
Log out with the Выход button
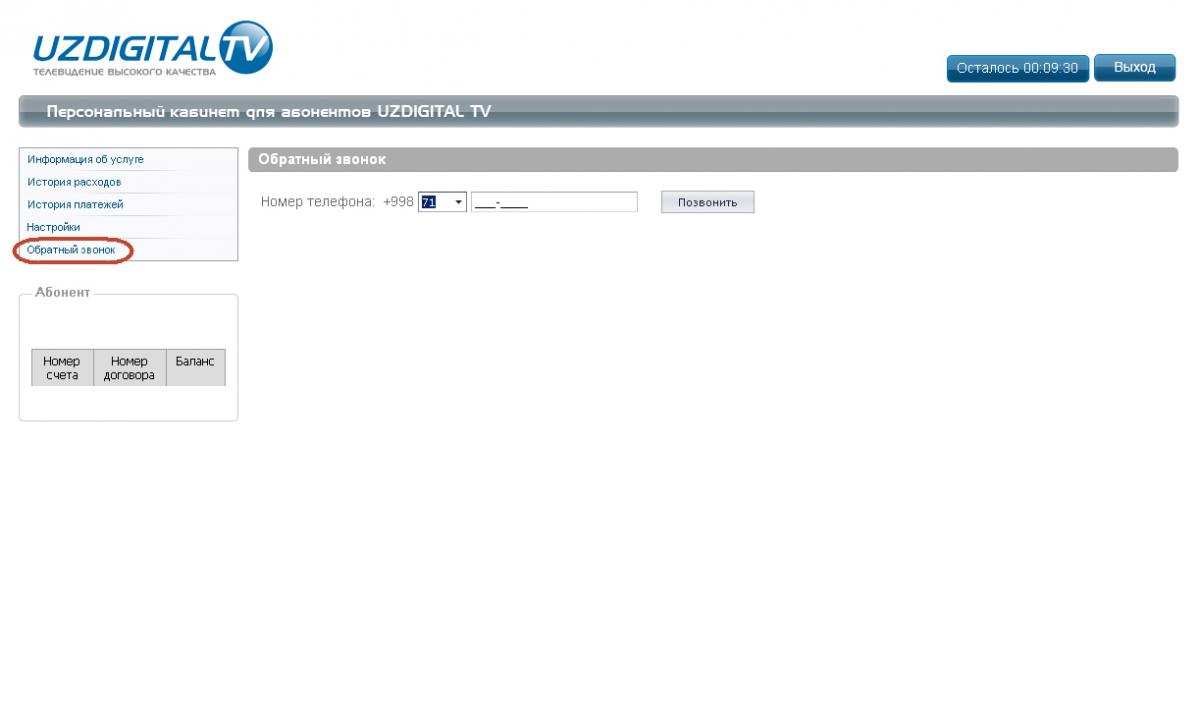(x=1134, y=67)
